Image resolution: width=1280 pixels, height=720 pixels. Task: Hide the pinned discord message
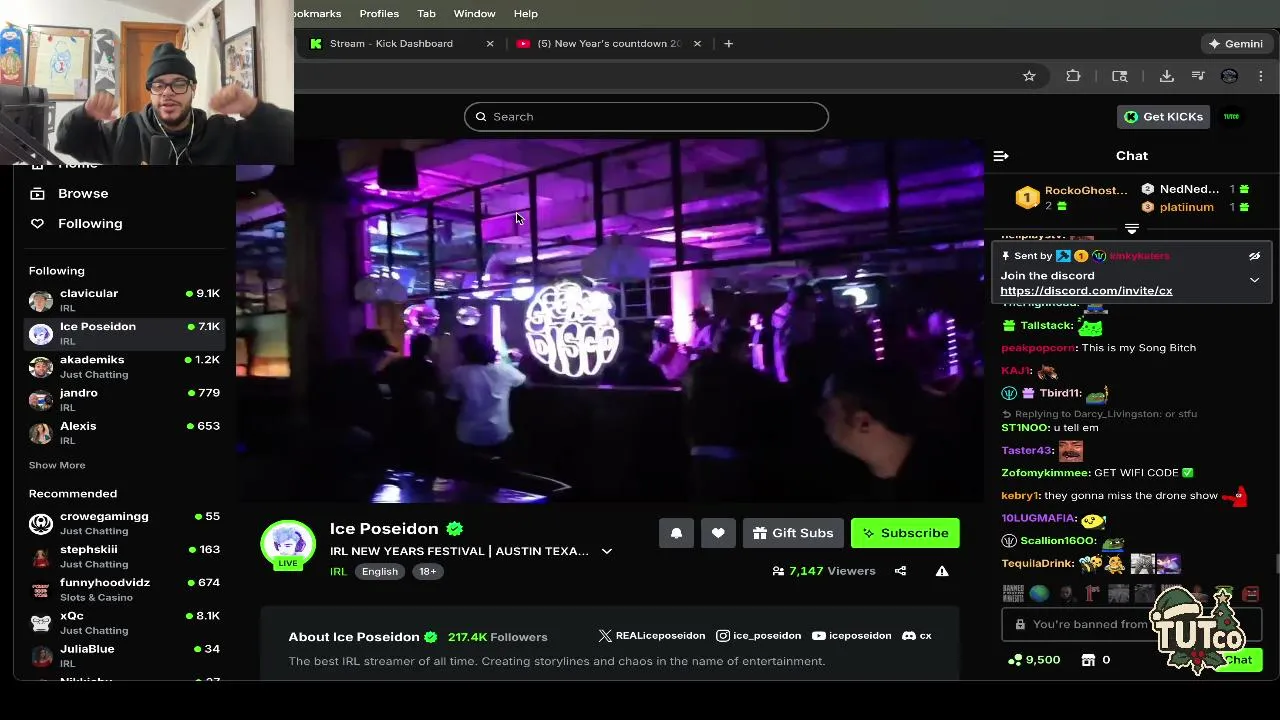(1254, 256)
